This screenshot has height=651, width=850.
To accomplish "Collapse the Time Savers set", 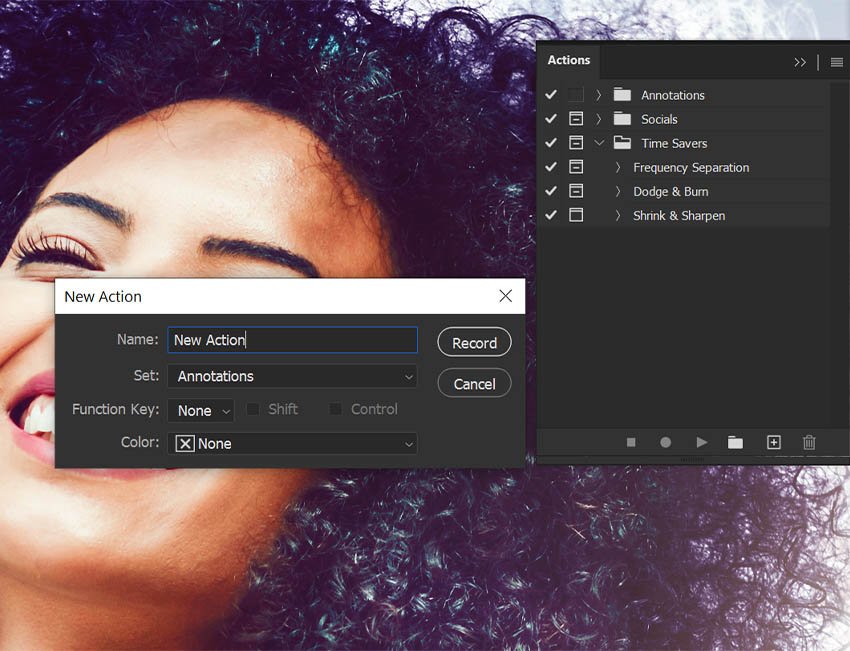I will (599, 143).
